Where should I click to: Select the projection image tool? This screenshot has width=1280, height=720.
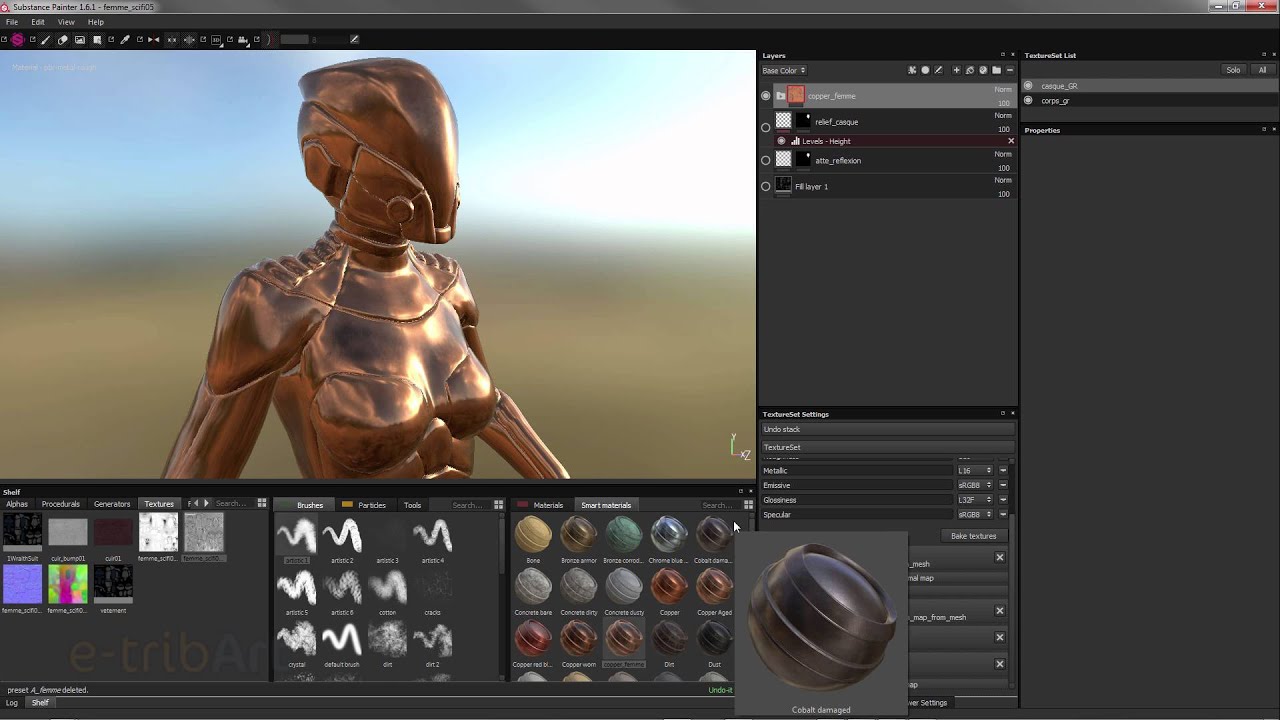pyautogui.click(x=80, y=40)
